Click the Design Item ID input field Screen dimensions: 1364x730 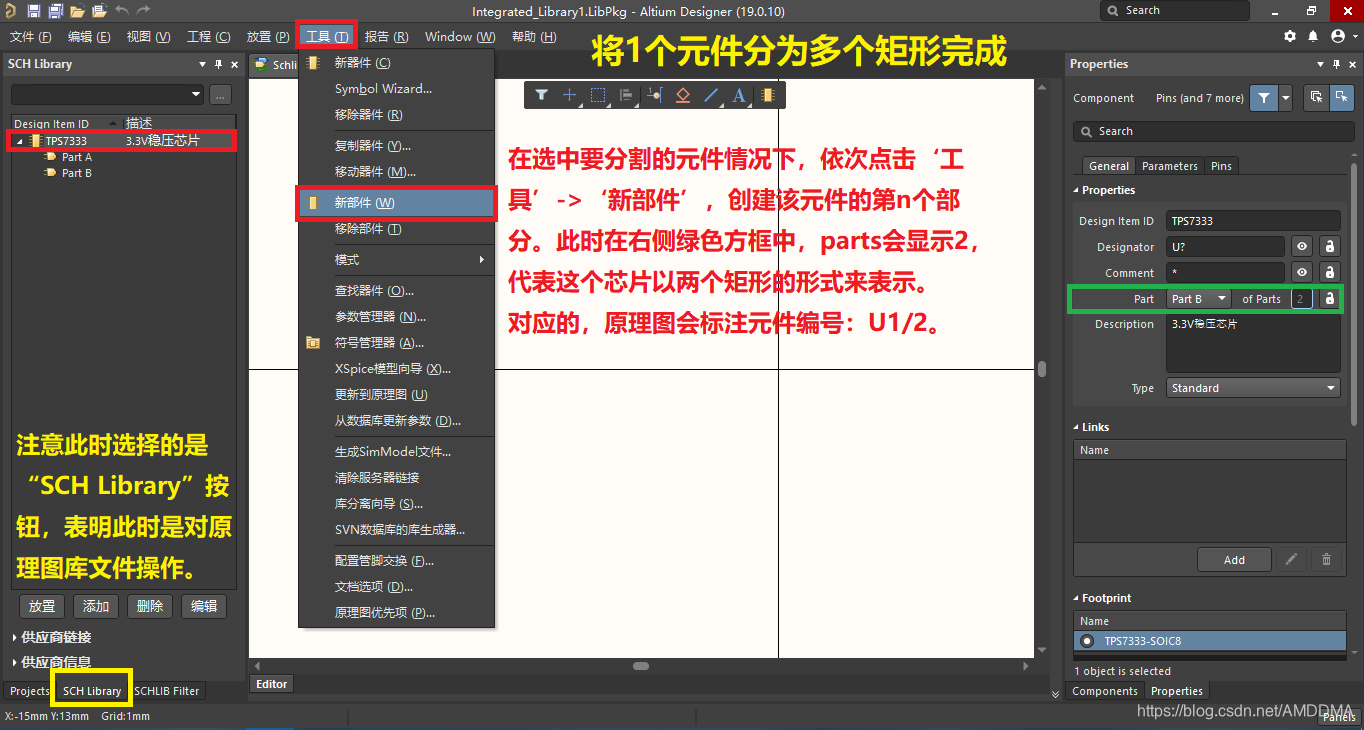[x=1253, y=221]
